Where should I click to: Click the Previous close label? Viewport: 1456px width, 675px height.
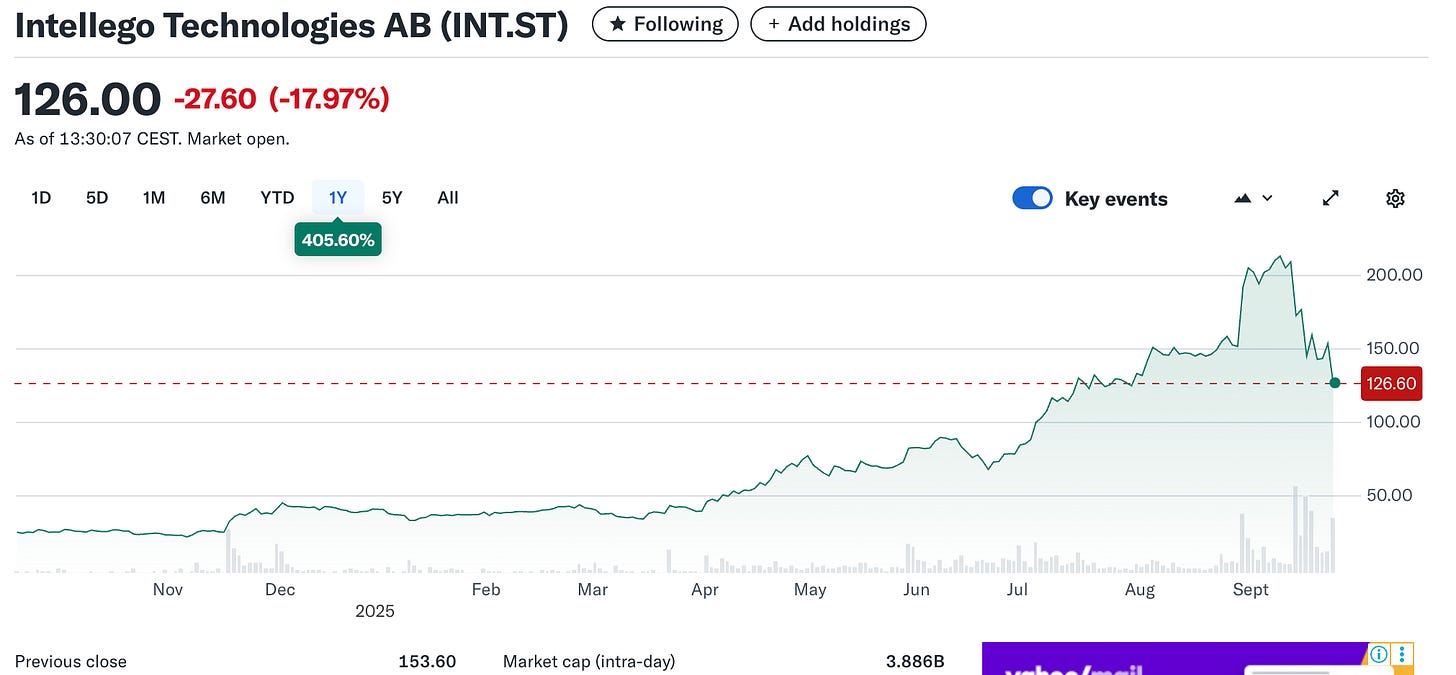tap(71, 662)
